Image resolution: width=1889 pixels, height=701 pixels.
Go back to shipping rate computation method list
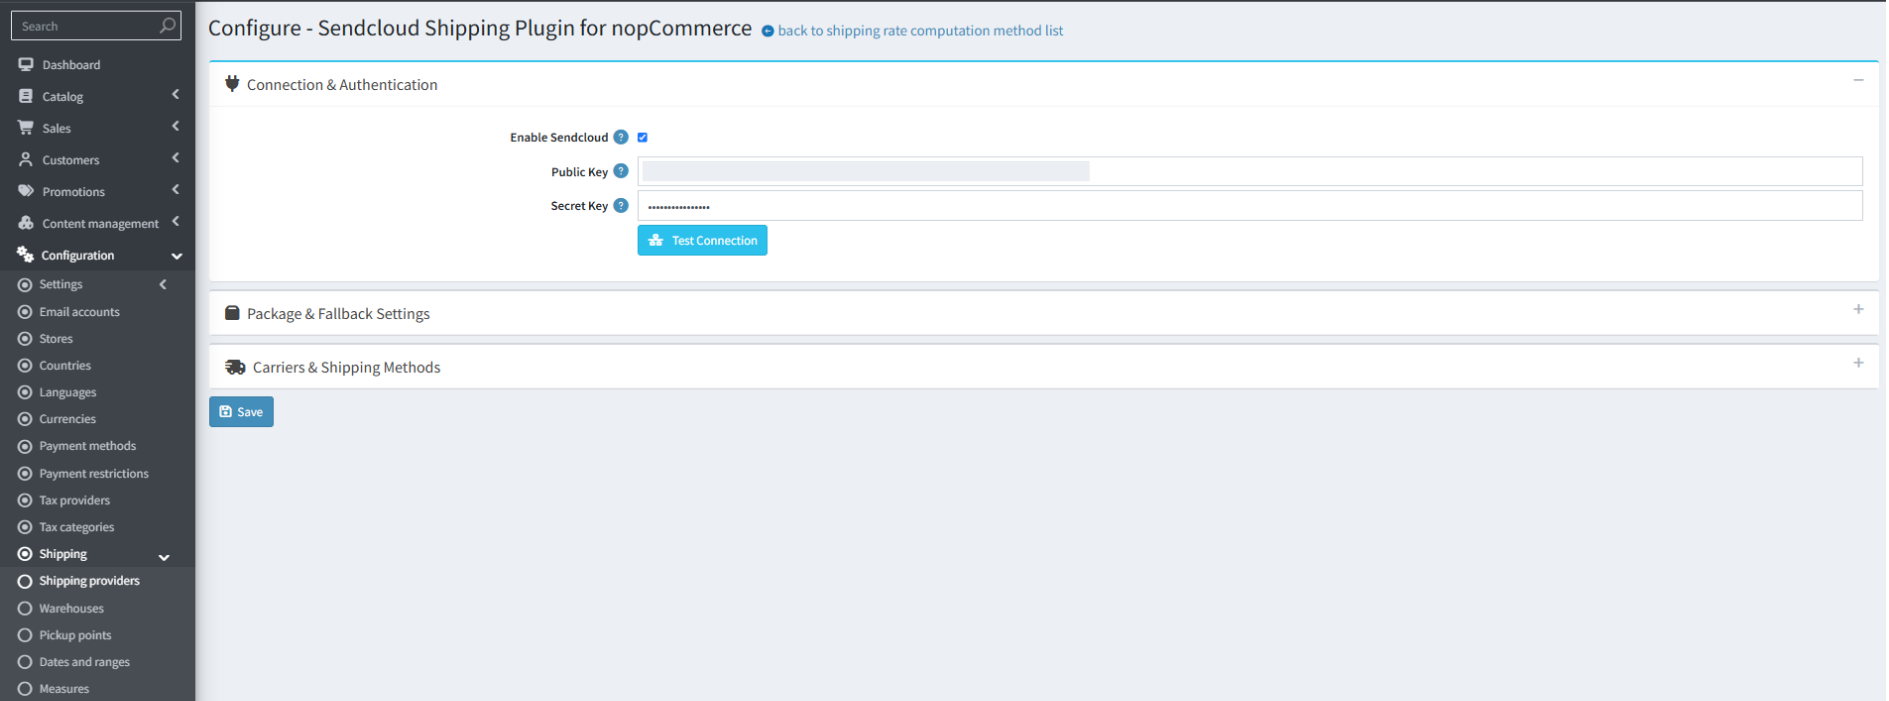[x=920, y=31]
